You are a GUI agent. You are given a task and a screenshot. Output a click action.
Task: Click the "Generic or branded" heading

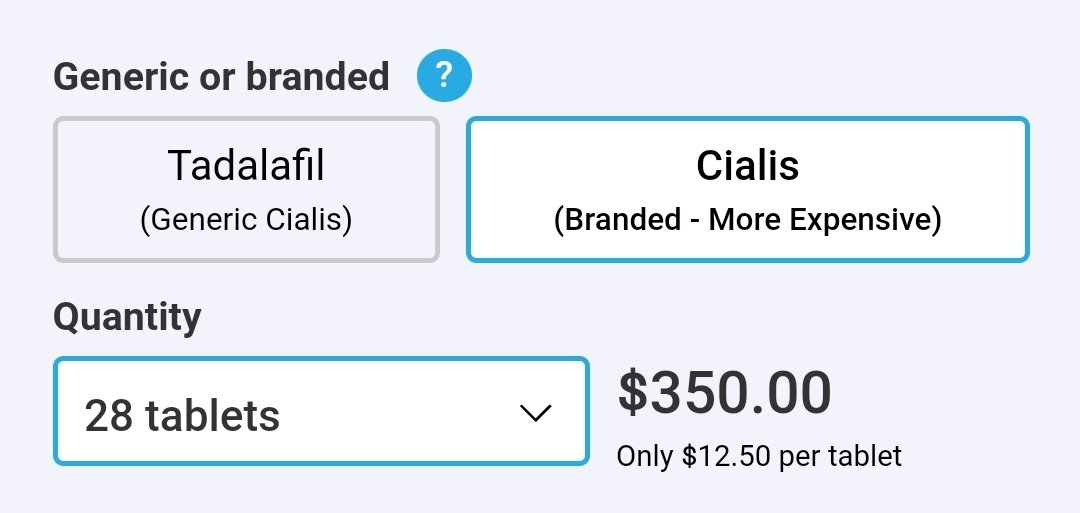(x=221, y=76)
